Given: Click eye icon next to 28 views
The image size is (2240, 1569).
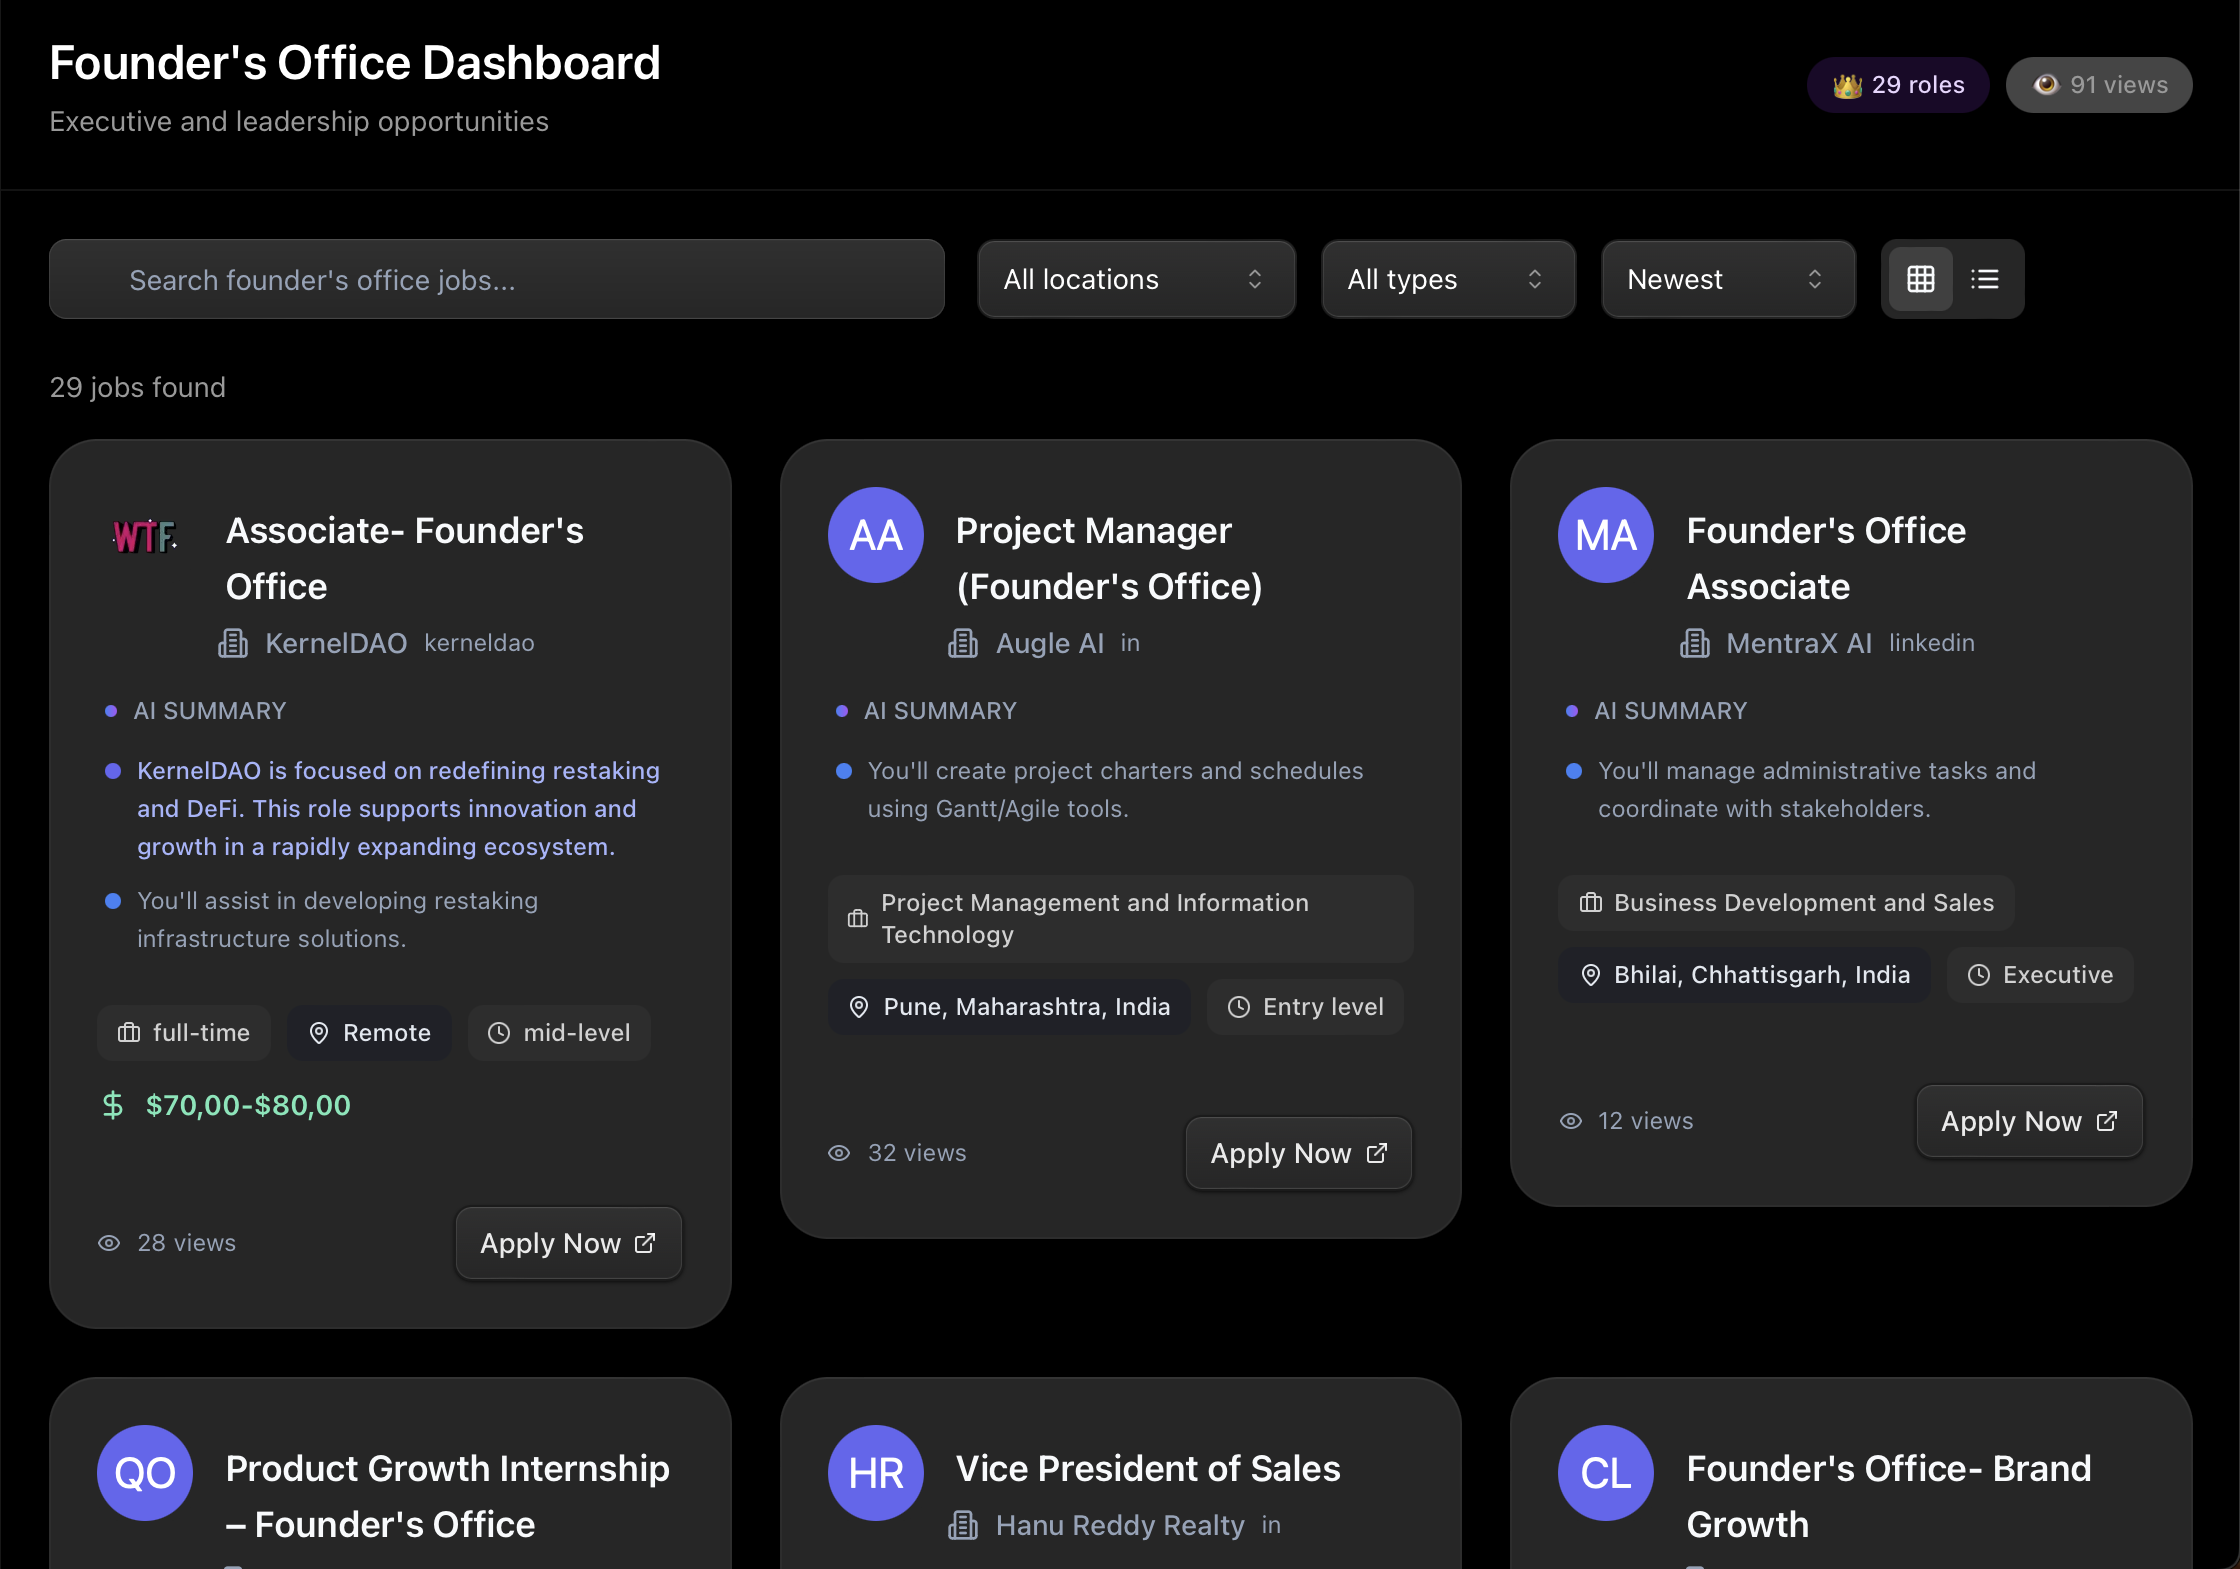Looking at the screenshot, I should pos(109,1243).
